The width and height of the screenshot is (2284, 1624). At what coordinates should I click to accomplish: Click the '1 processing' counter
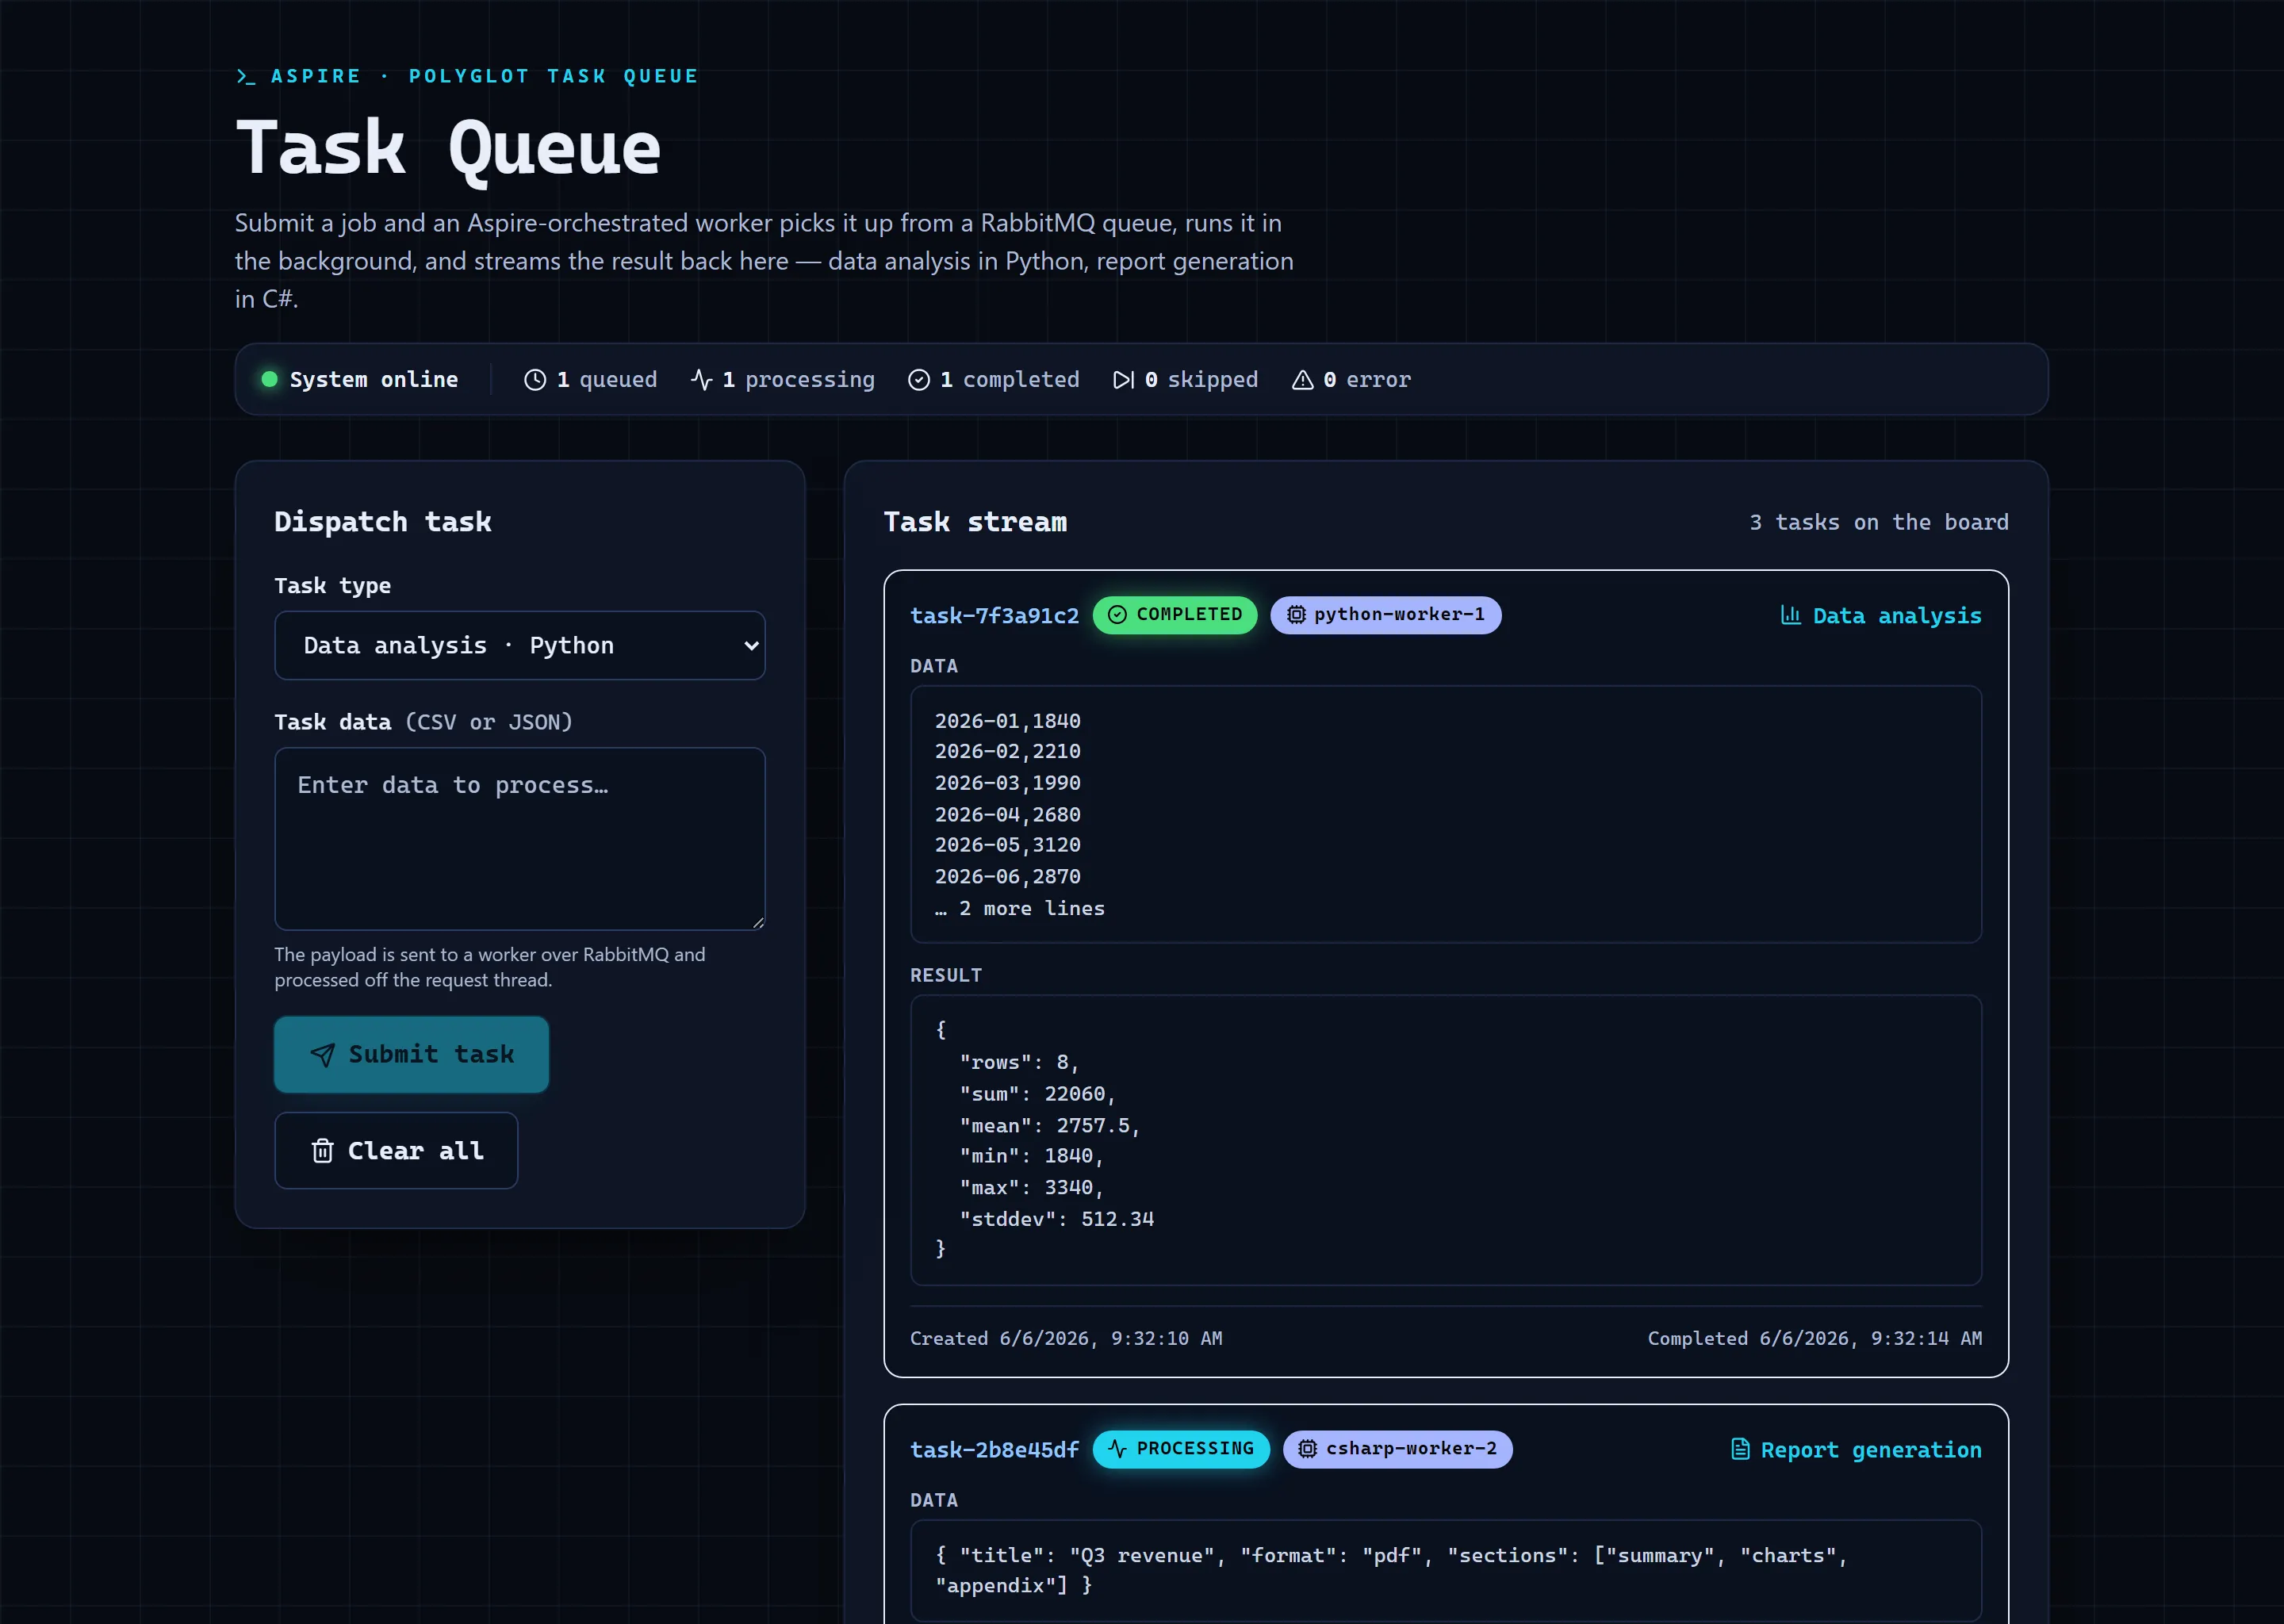tap(783, 380)
